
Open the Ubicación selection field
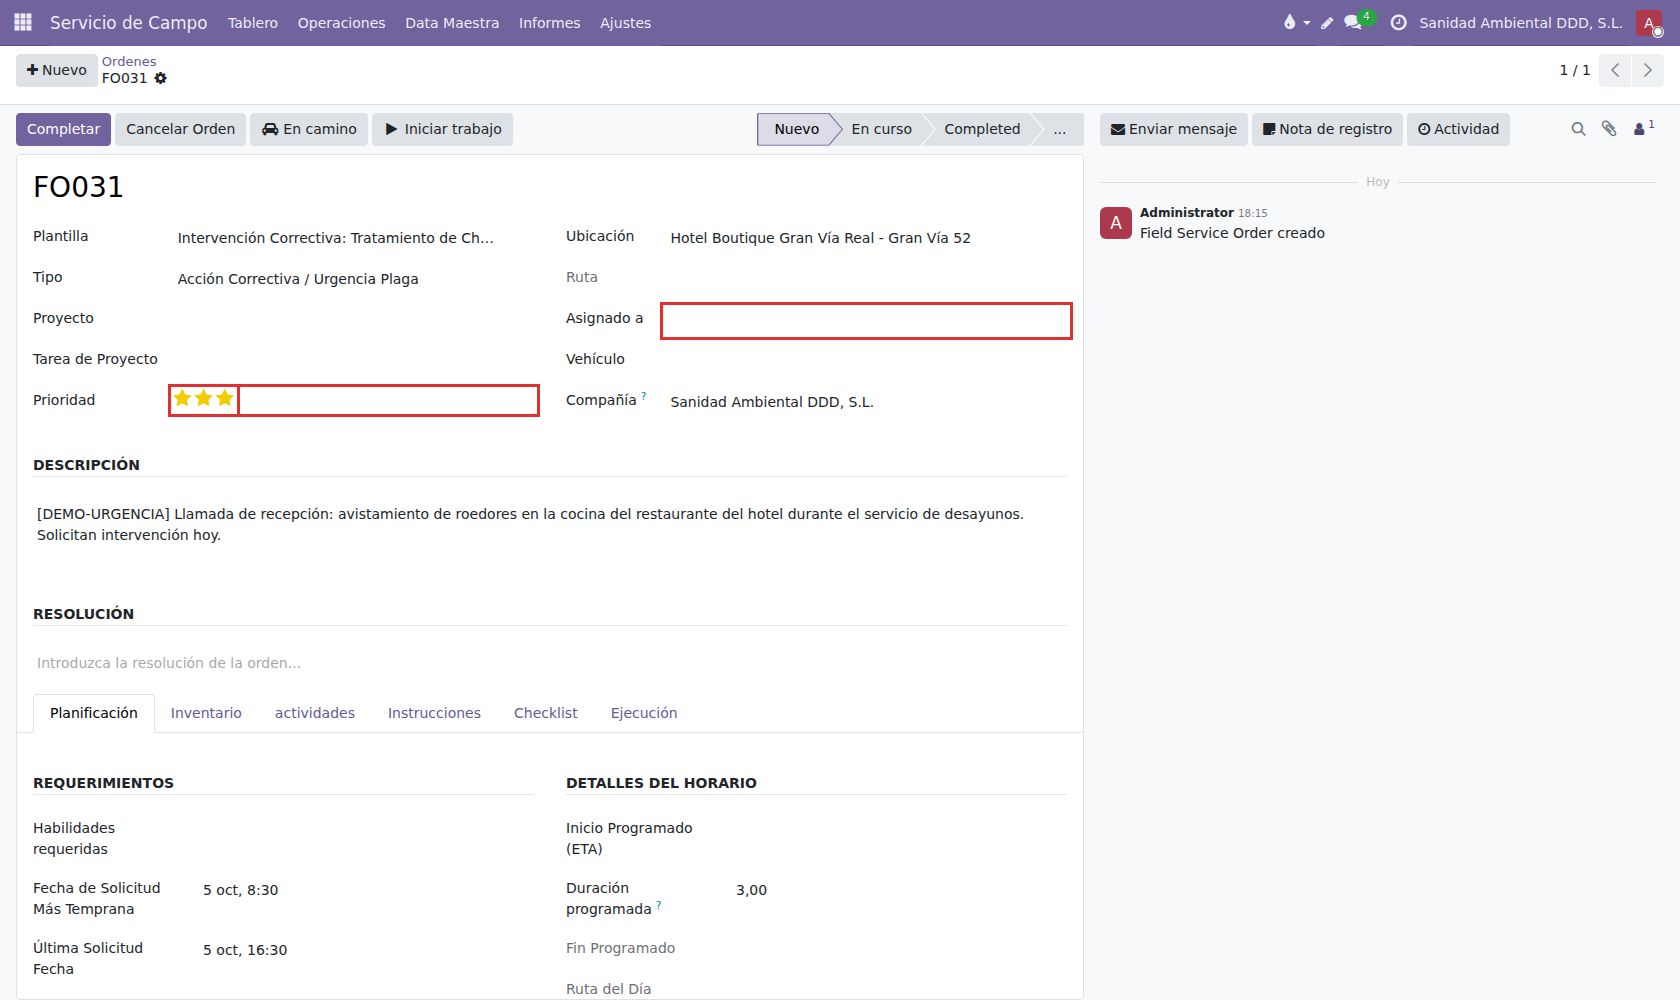[866, 238]
